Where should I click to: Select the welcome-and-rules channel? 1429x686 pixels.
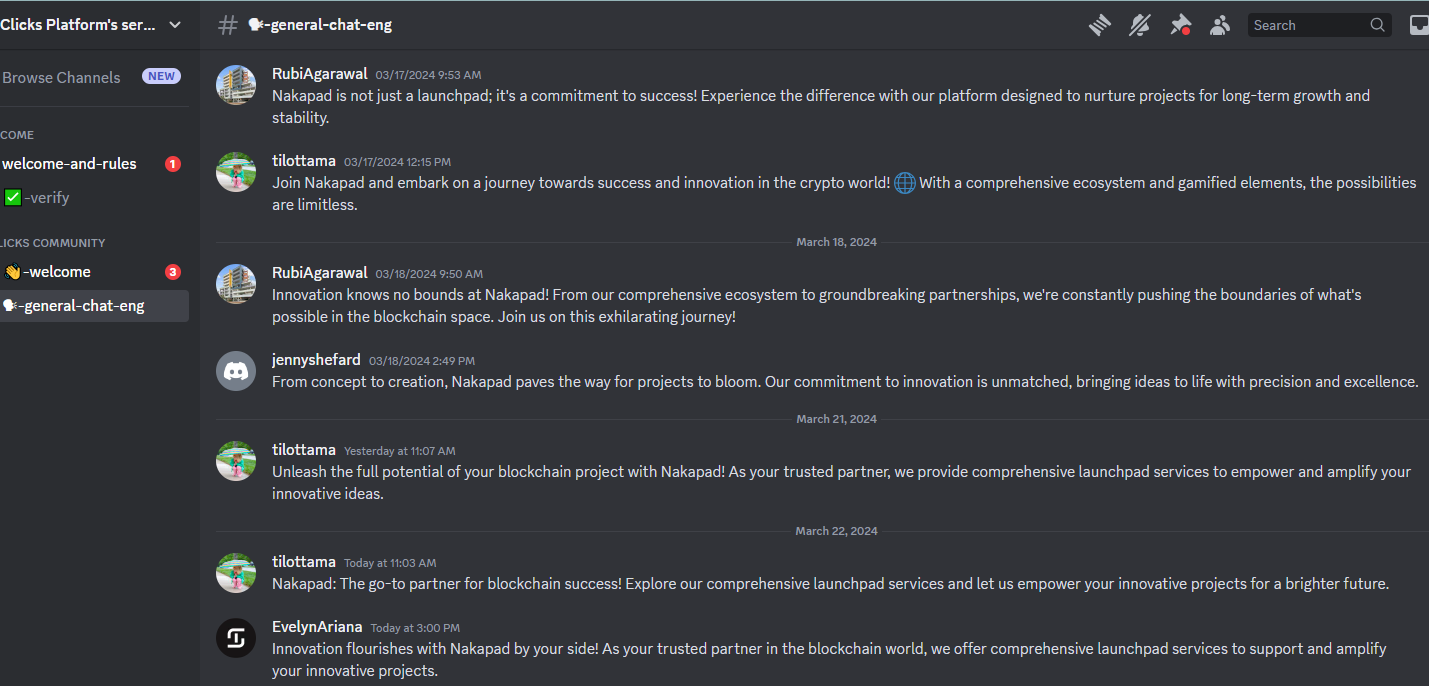point(69,164)
